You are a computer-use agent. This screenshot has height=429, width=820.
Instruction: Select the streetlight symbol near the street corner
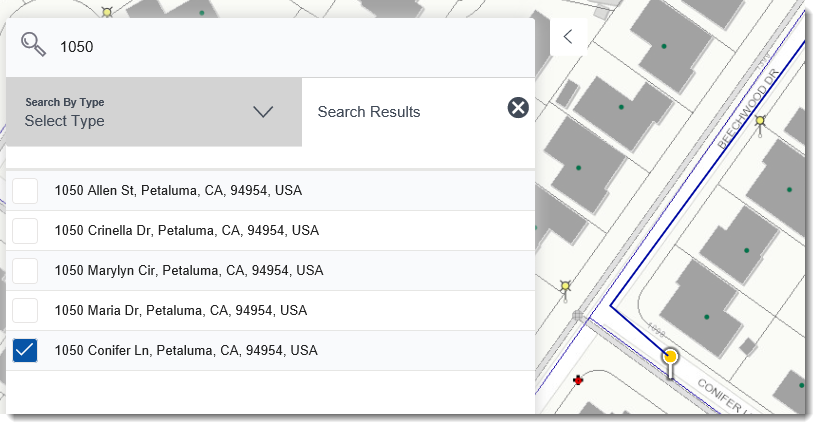(567, 287)
